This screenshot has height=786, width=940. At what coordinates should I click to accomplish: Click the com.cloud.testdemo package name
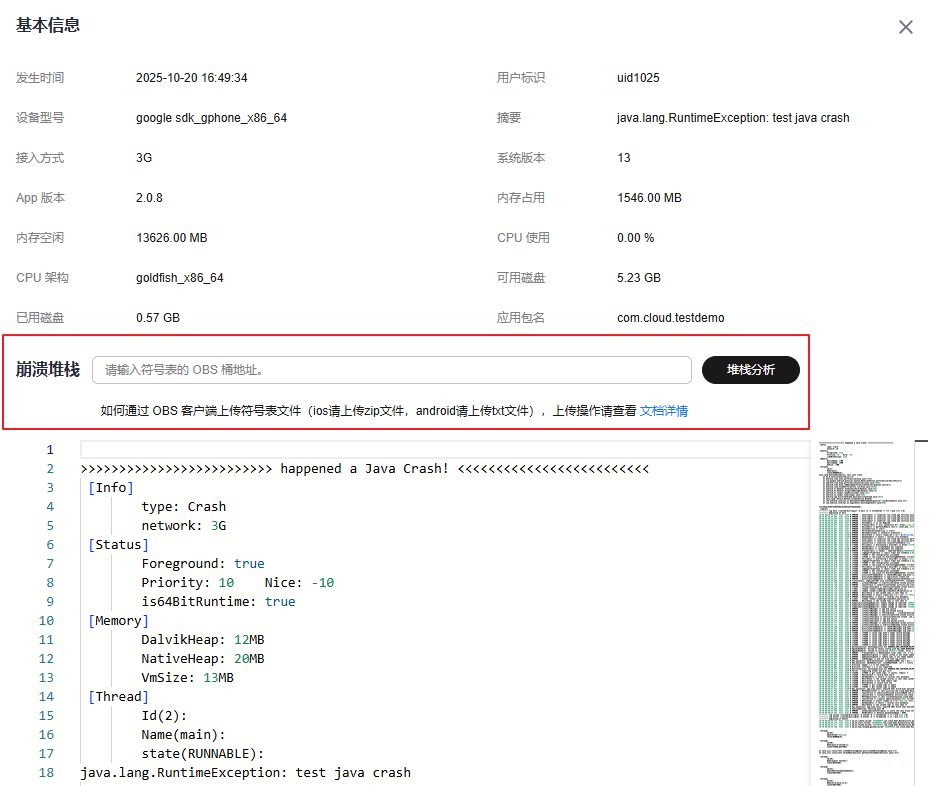pos(670,318)
